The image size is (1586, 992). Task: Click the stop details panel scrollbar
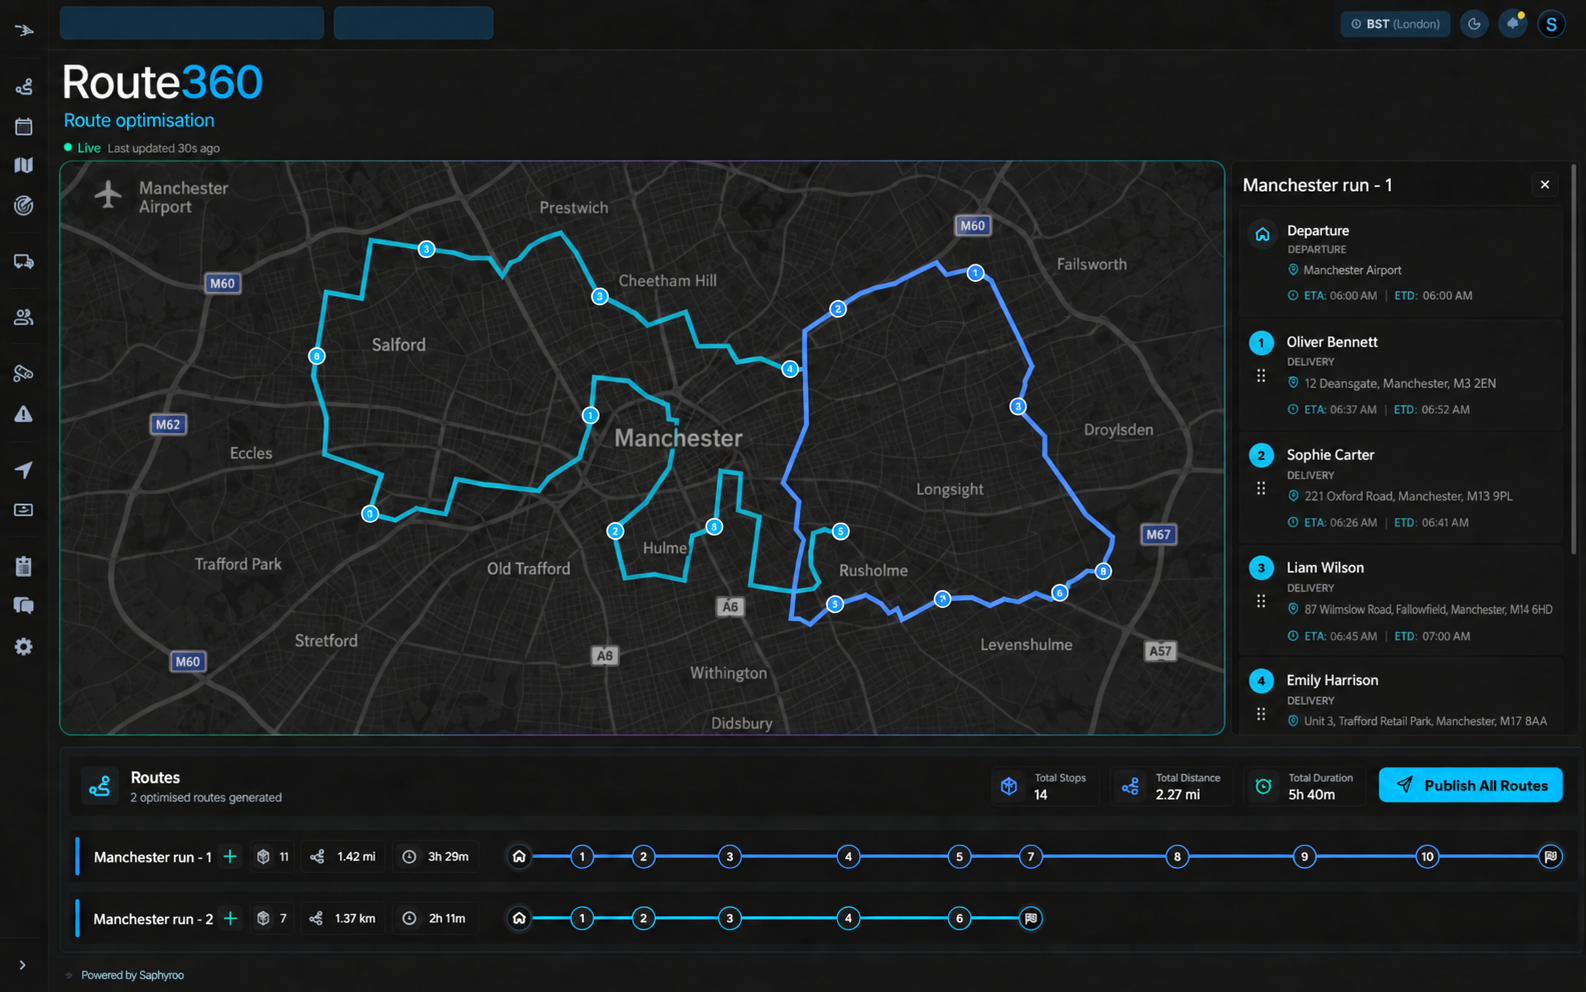tap(1573, 360)
